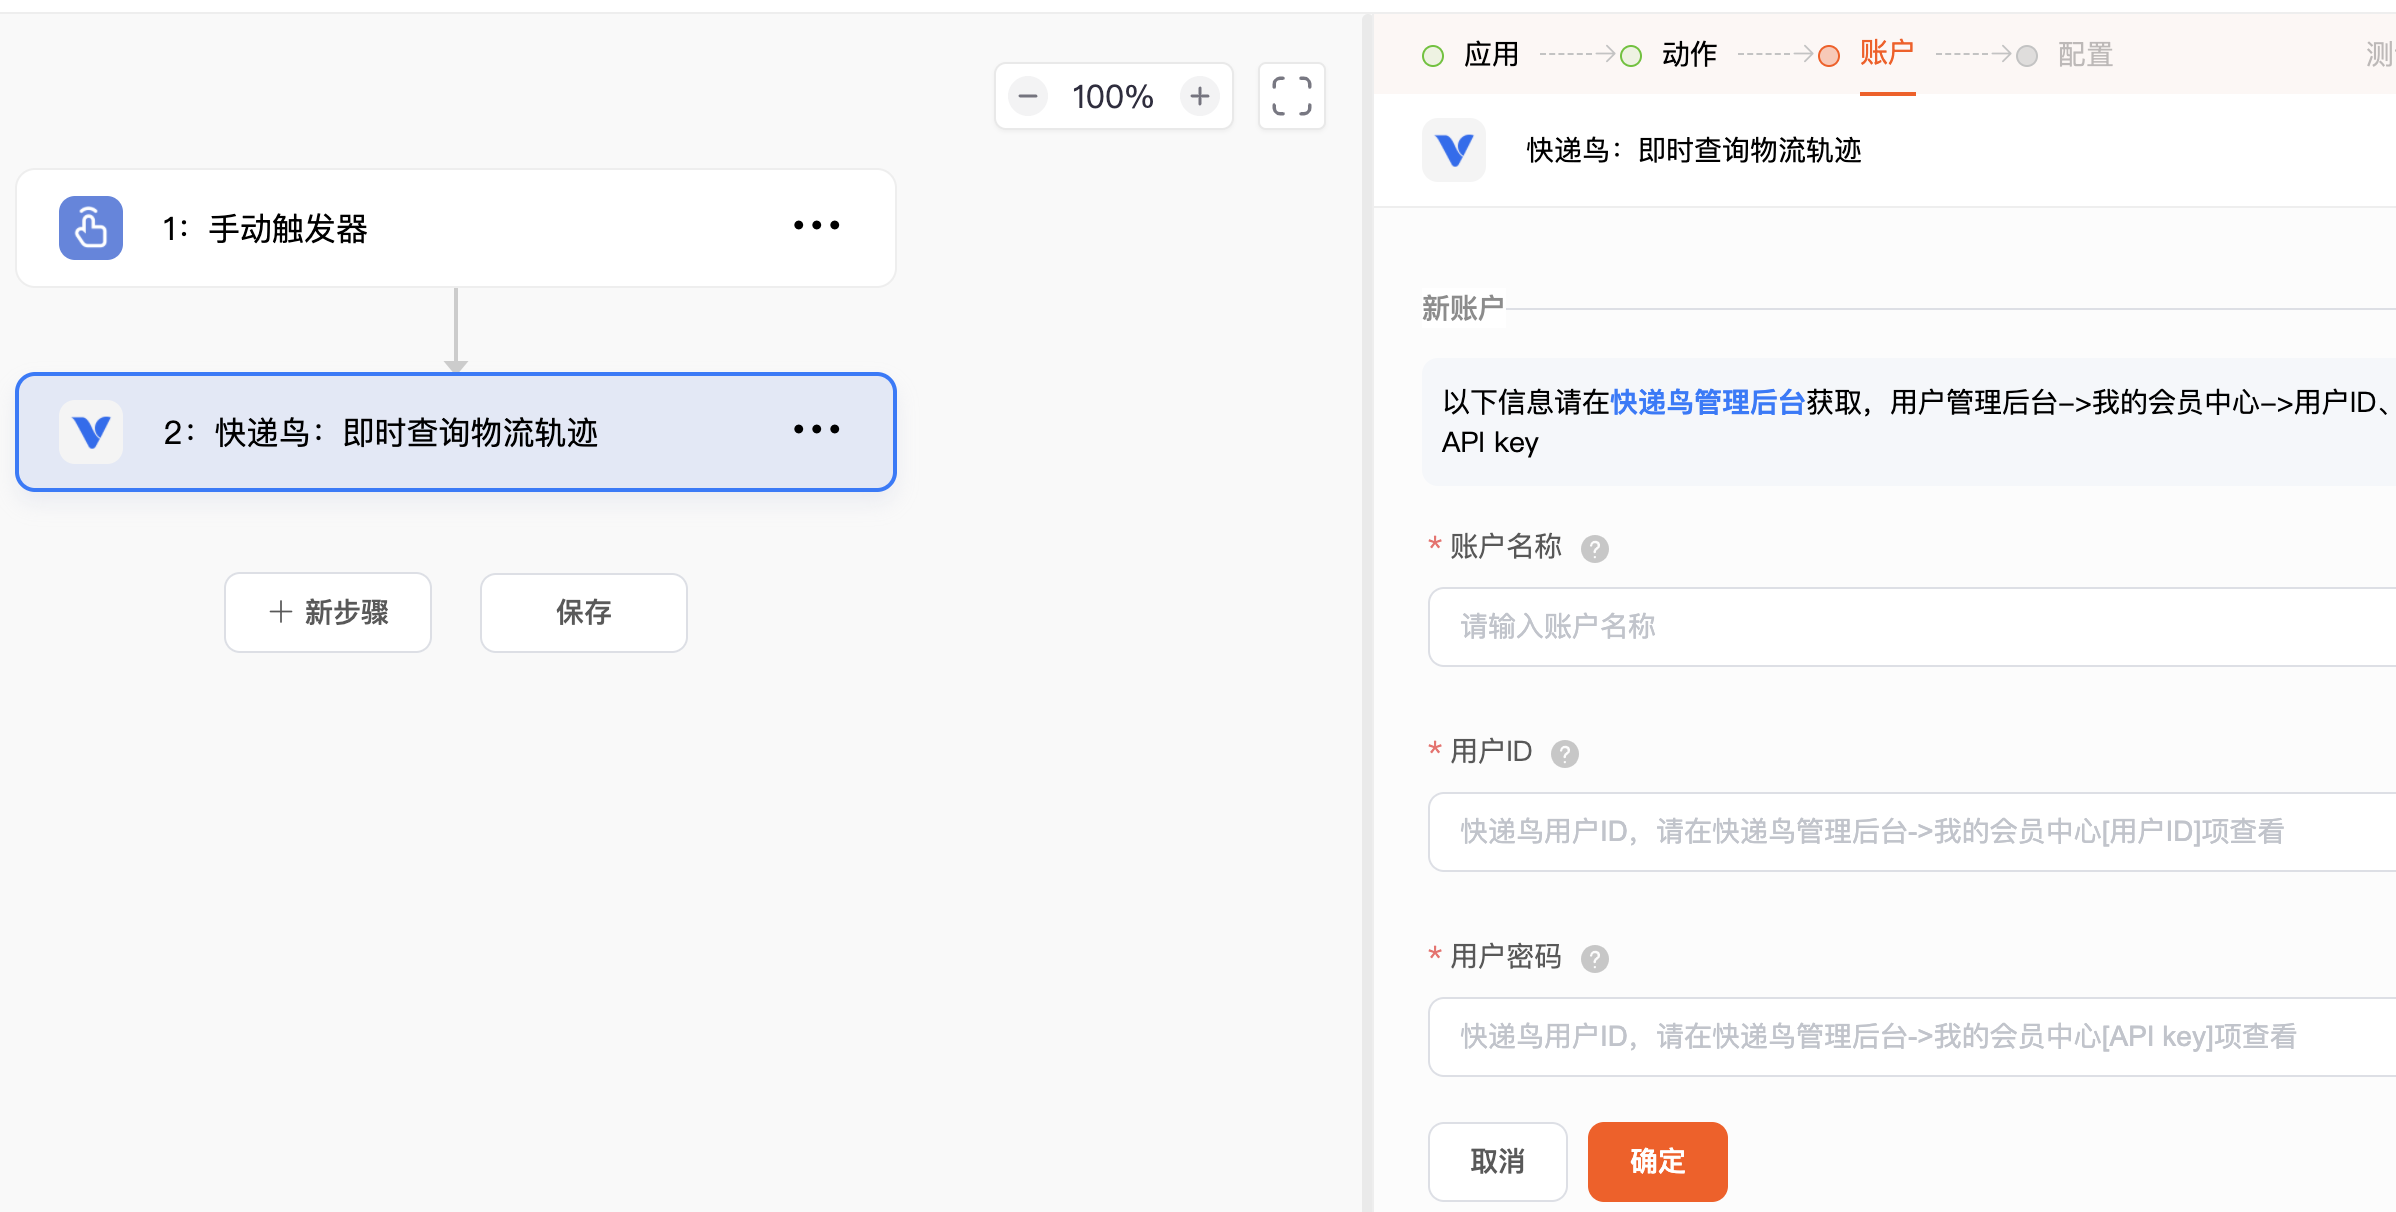Click the zoom in plus icon
The image size is (2396, 1212).
(1199, 97)
